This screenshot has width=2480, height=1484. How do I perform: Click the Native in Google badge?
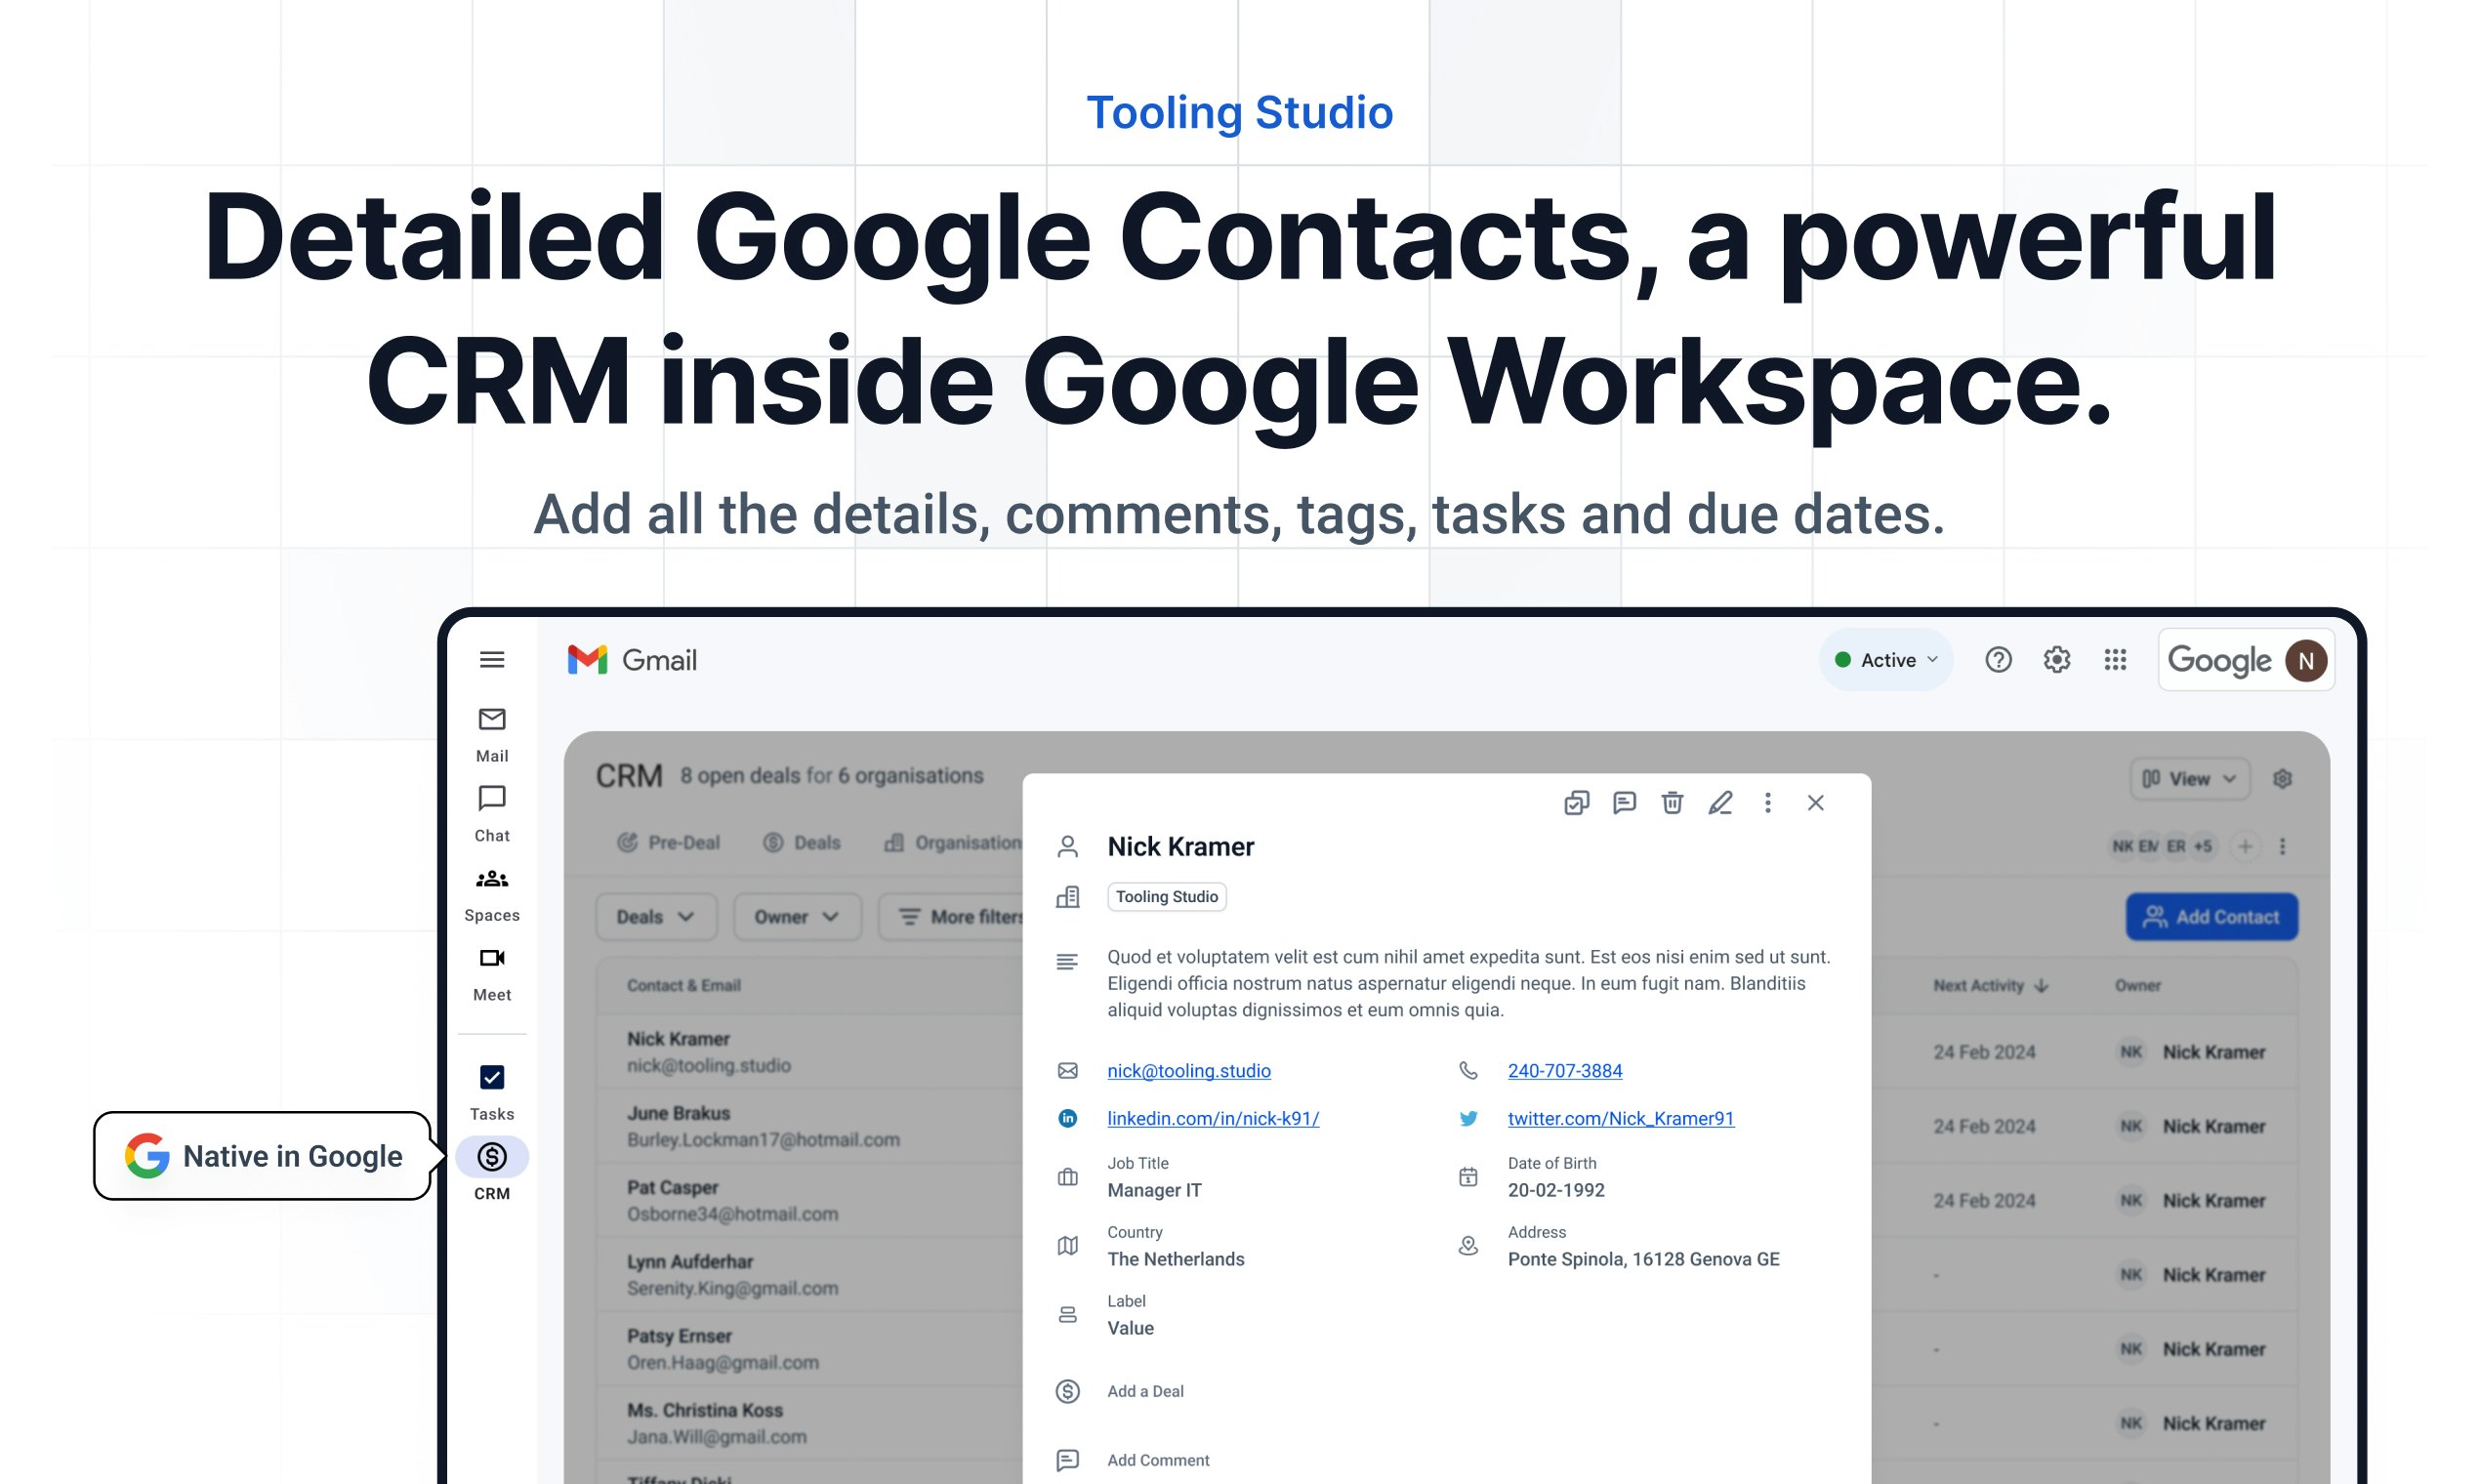pyautogui.click(x=263, y=1156)
